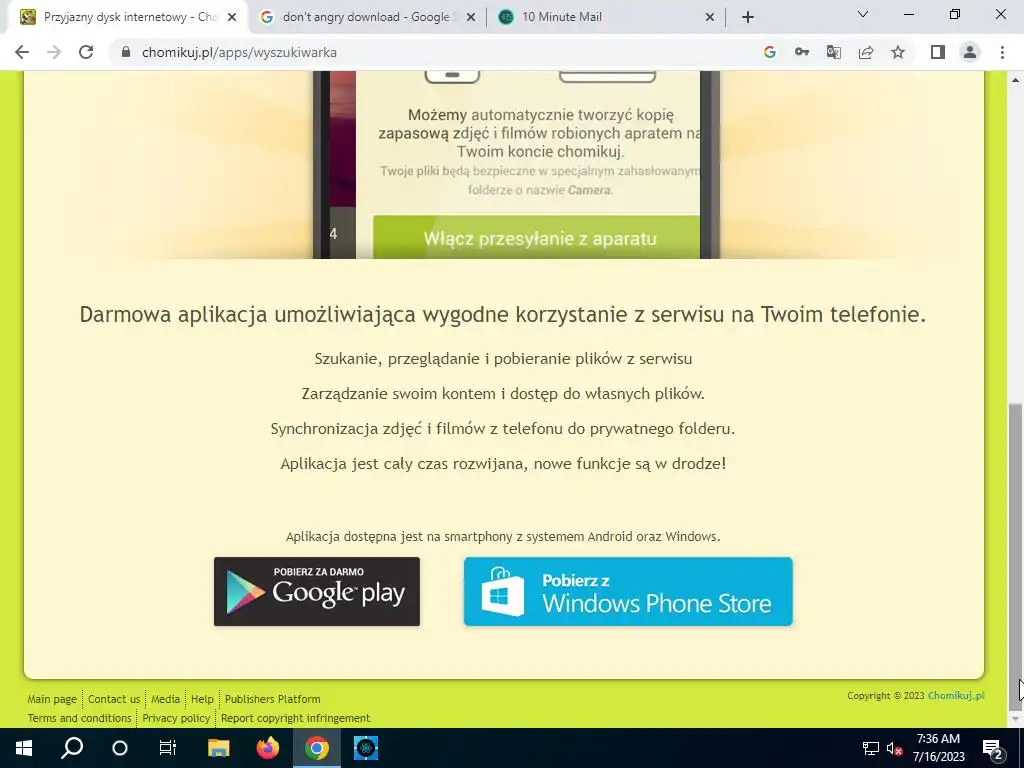Open the Windows Start menu
Screen dimensions: 1024x768
[24, 748]
